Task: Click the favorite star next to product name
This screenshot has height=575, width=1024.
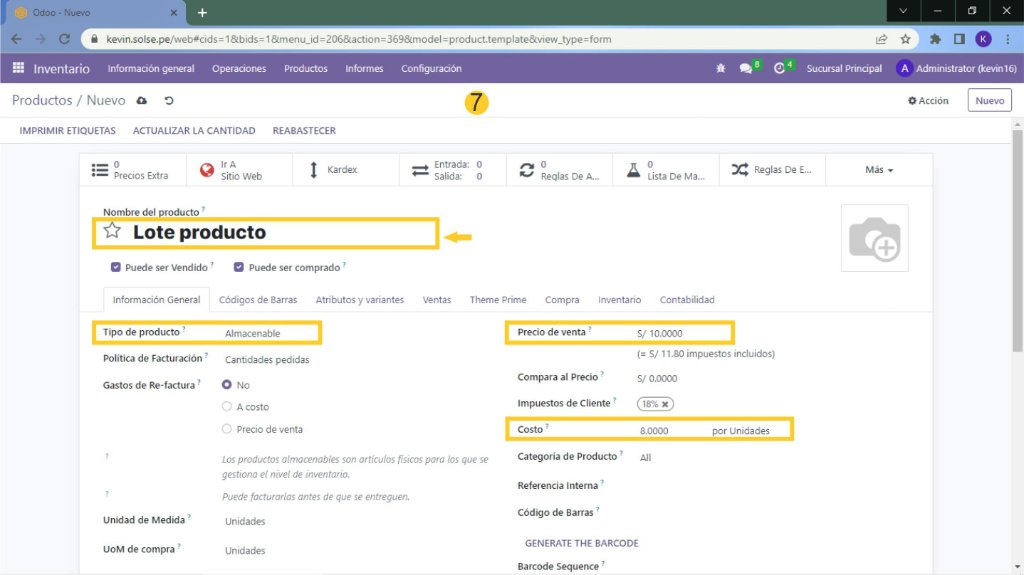Action: [x=112, y=231]
